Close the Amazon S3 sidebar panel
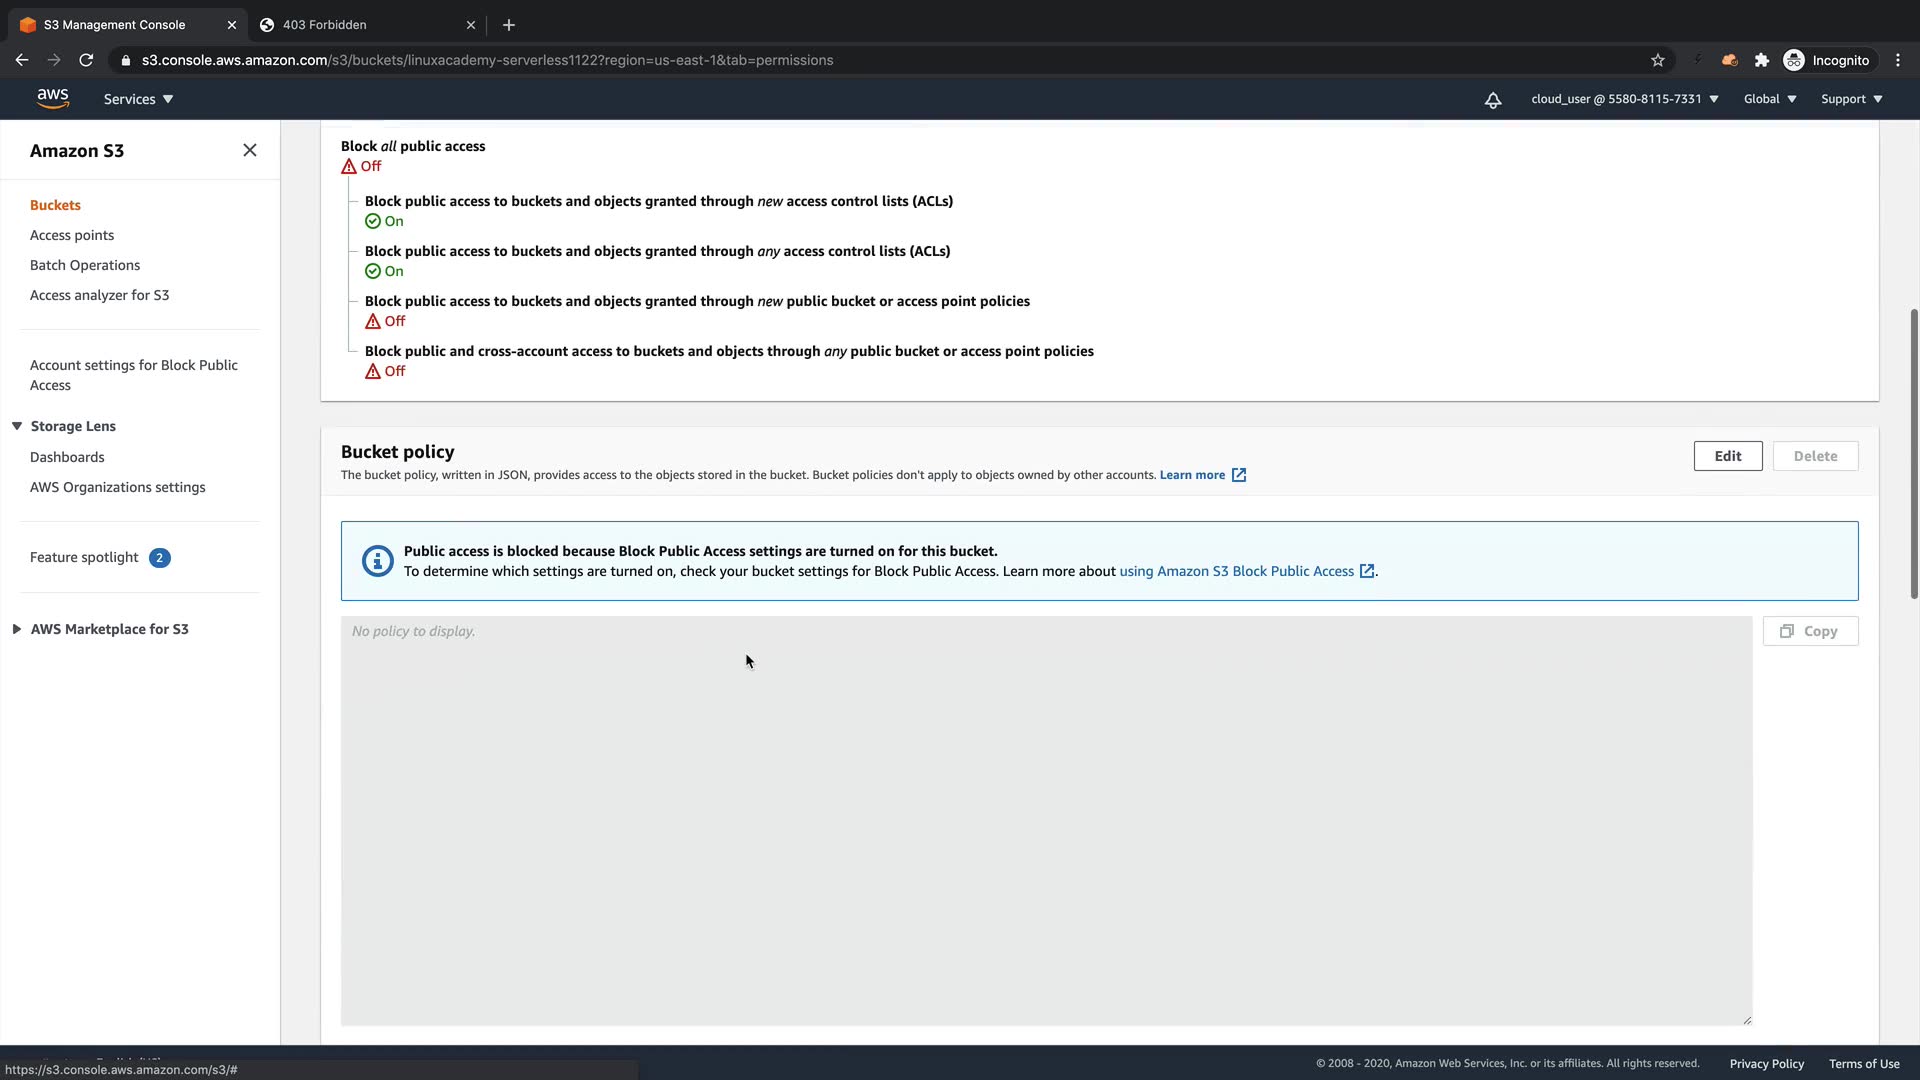Image resolution: width=1920 pixels, height=1080 pixels. pos(249,150)
